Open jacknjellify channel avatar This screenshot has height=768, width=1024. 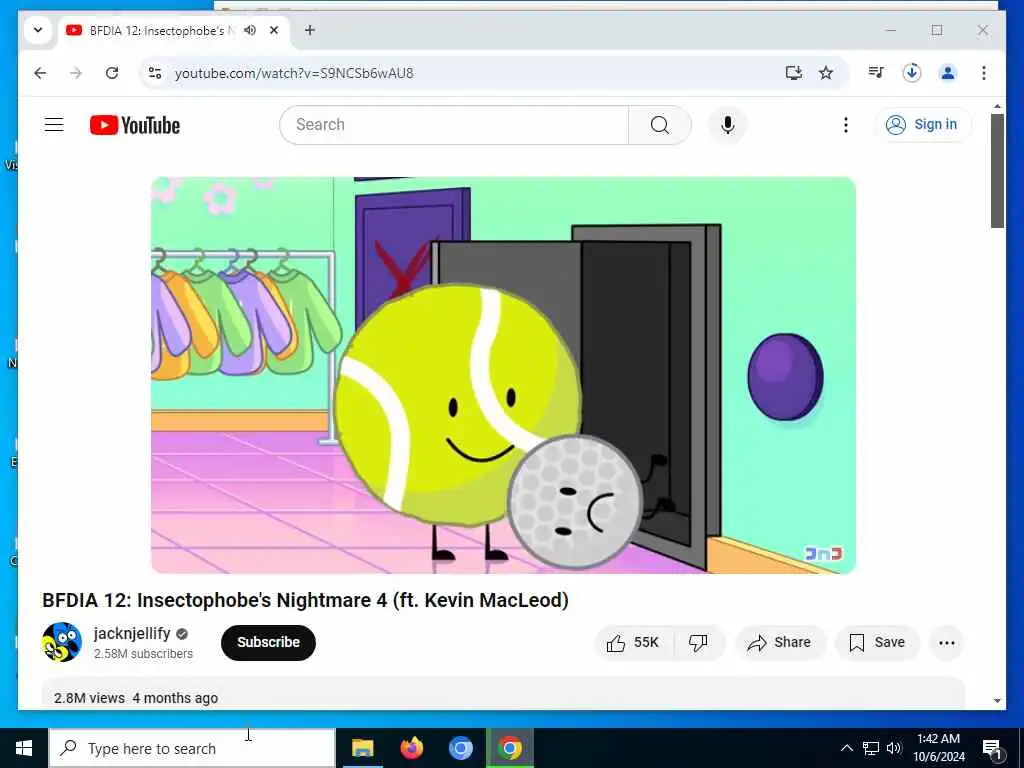pos(62,642)
